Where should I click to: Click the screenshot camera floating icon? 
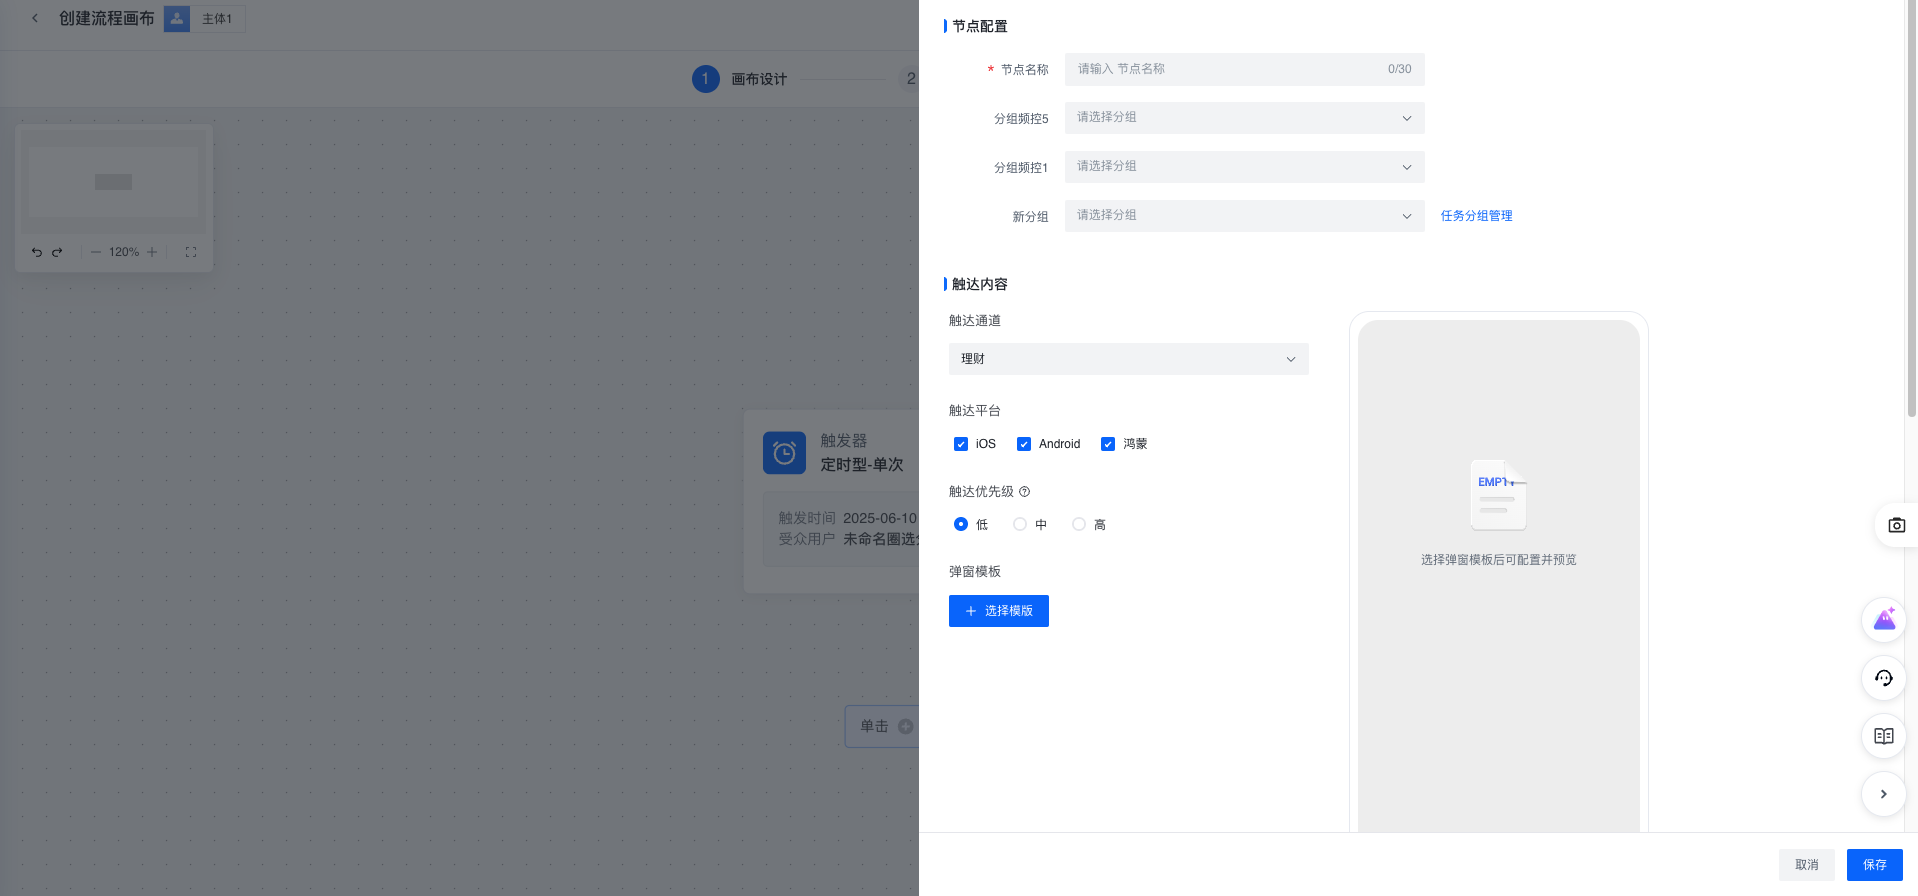coord(1896,525)
